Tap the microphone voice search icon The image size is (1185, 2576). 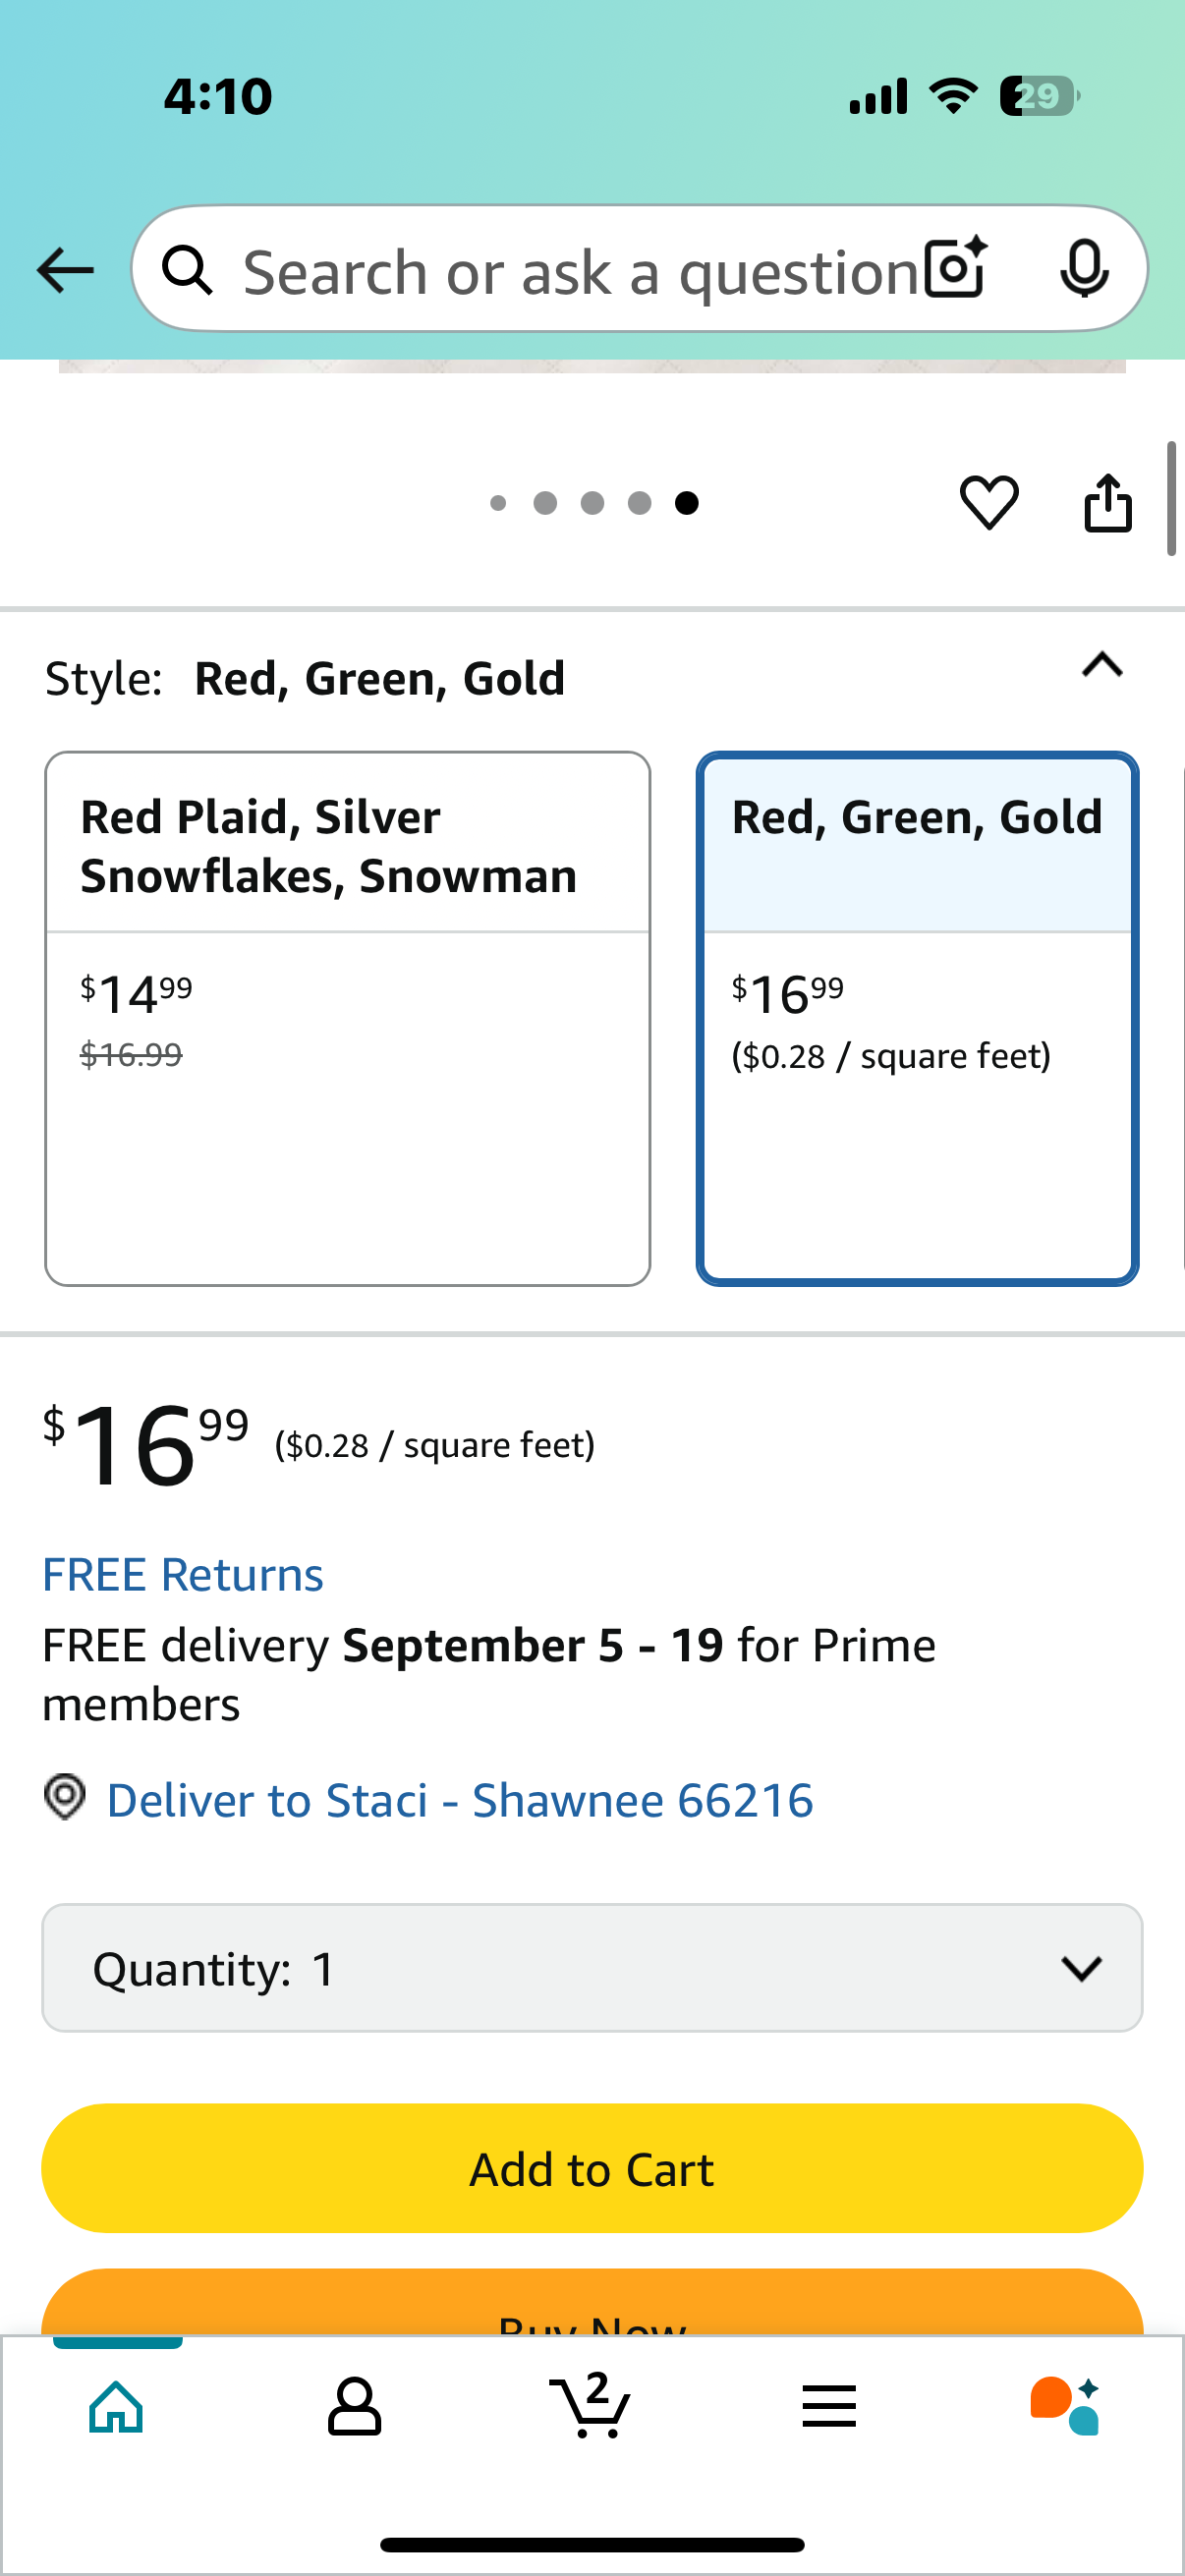(1084, 269)
